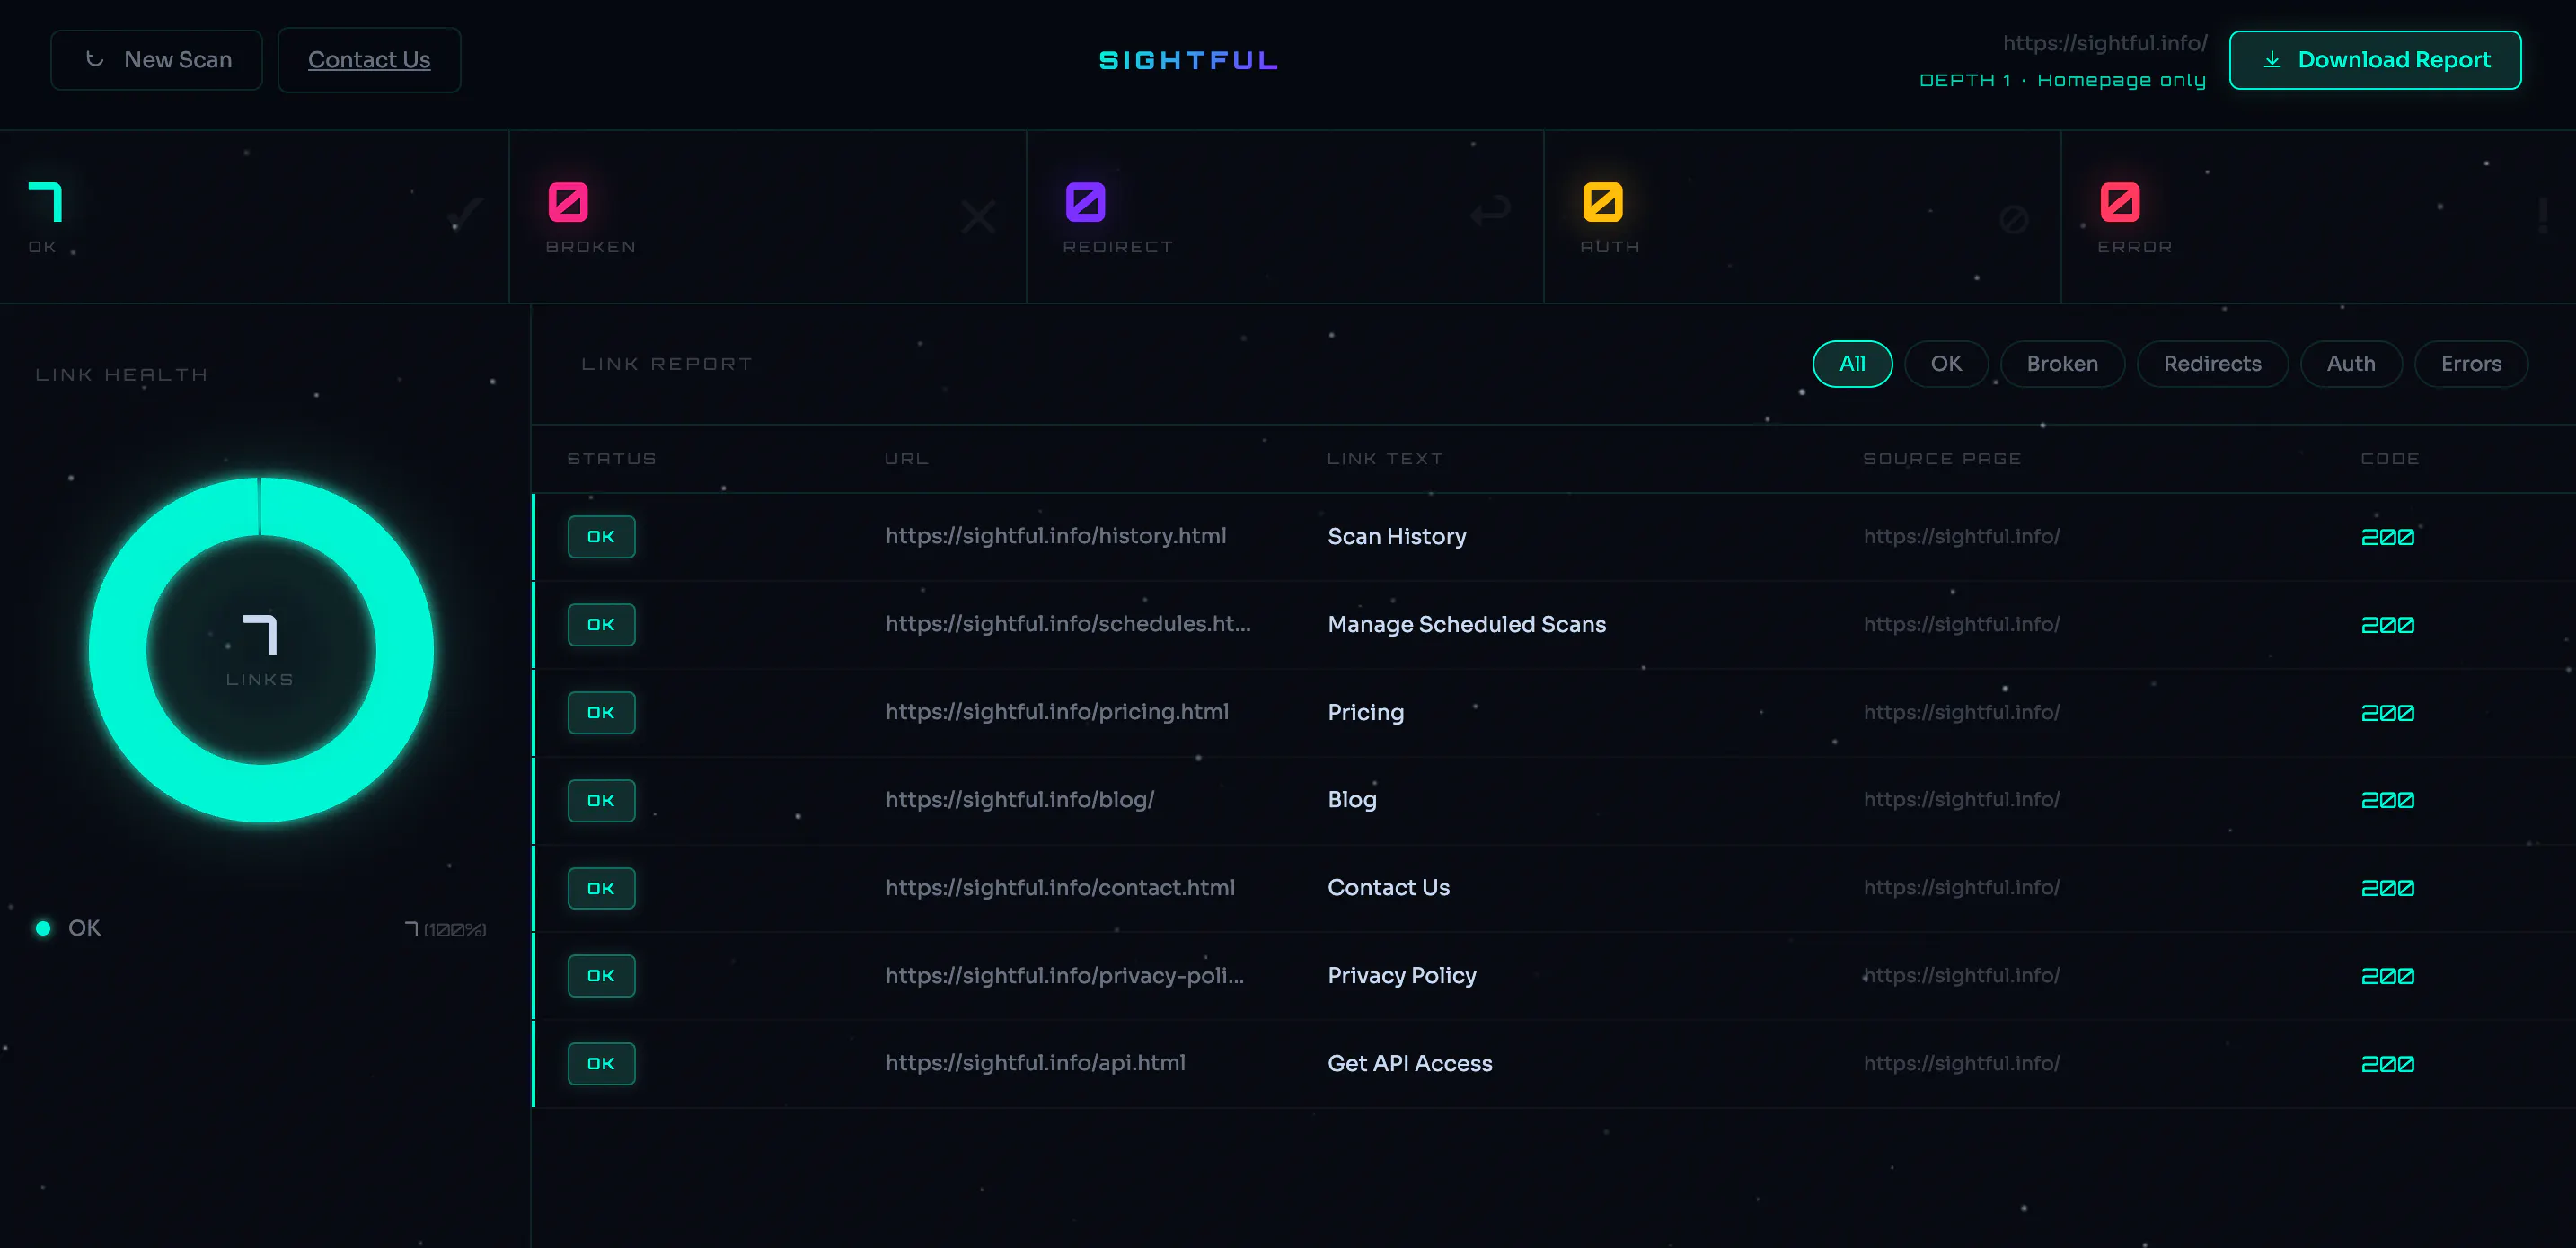The height and width of the screenshot is (1248, 2576).
Task: Open the pricing.html URL
Action: (x=1057, y=712)
